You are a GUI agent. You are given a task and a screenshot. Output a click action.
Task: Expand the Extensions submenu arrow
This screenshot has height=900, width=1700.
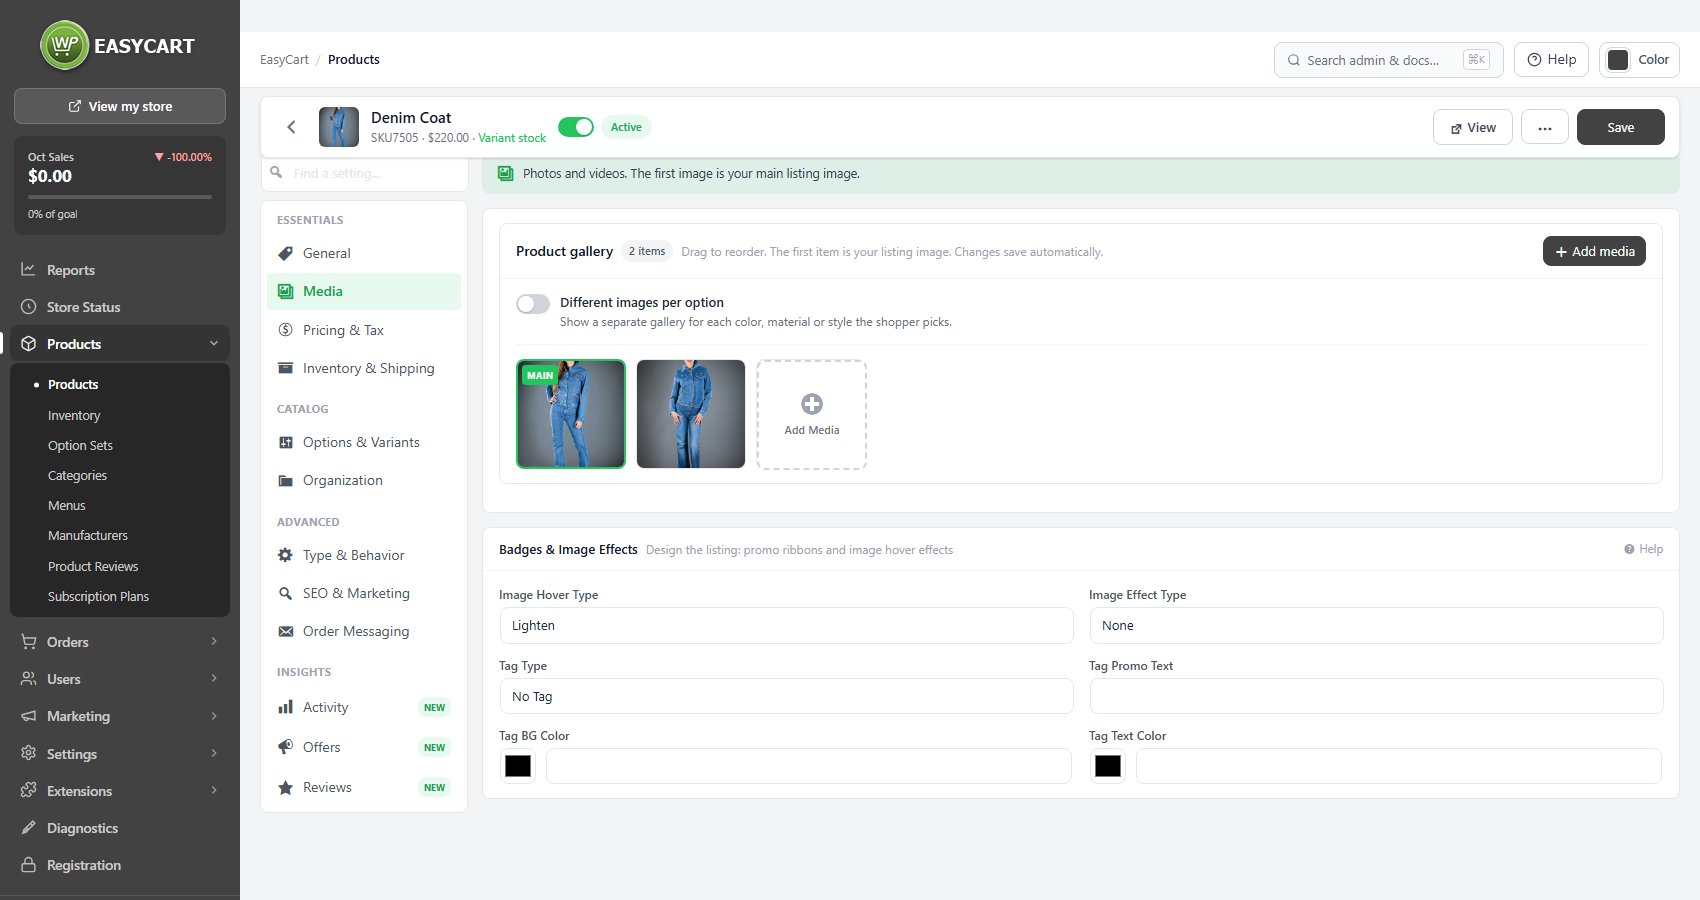click(x=214, y=790)
